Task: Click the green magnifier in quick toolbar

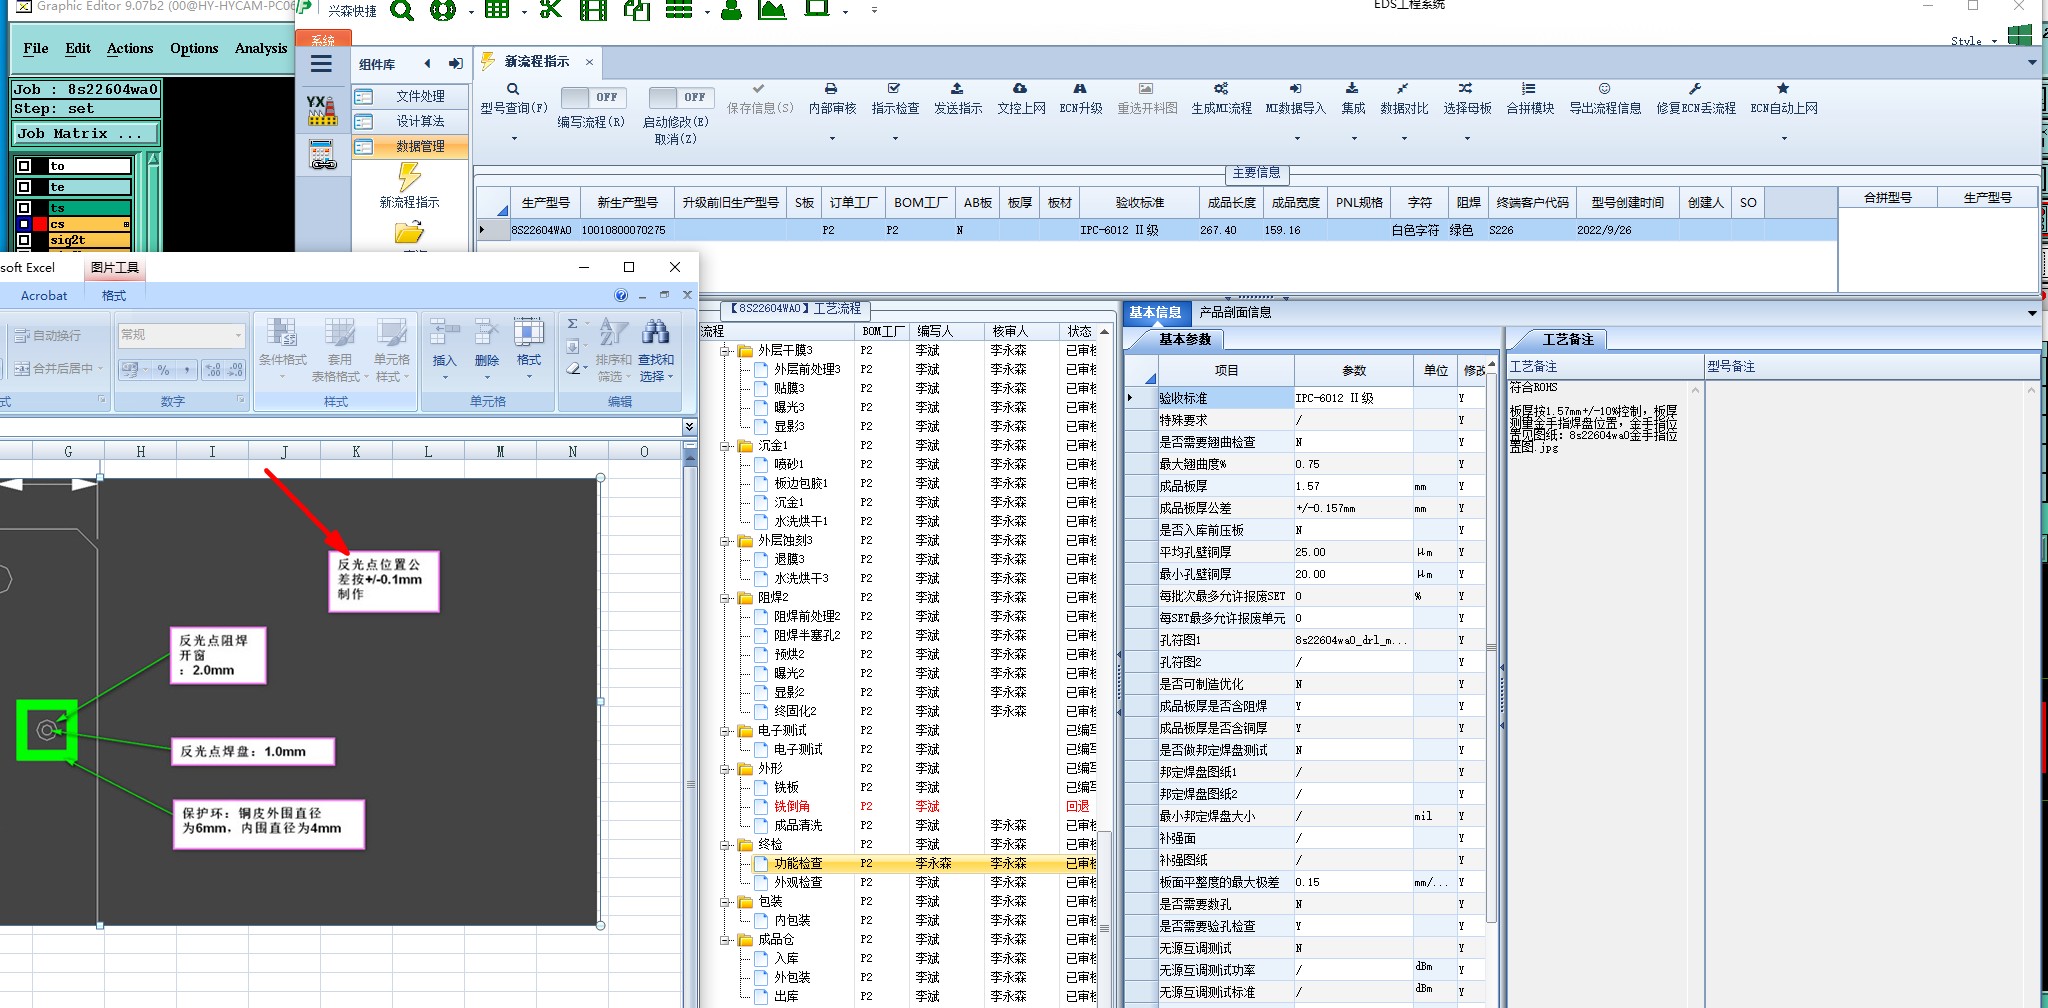Action: tap(401, 10)
